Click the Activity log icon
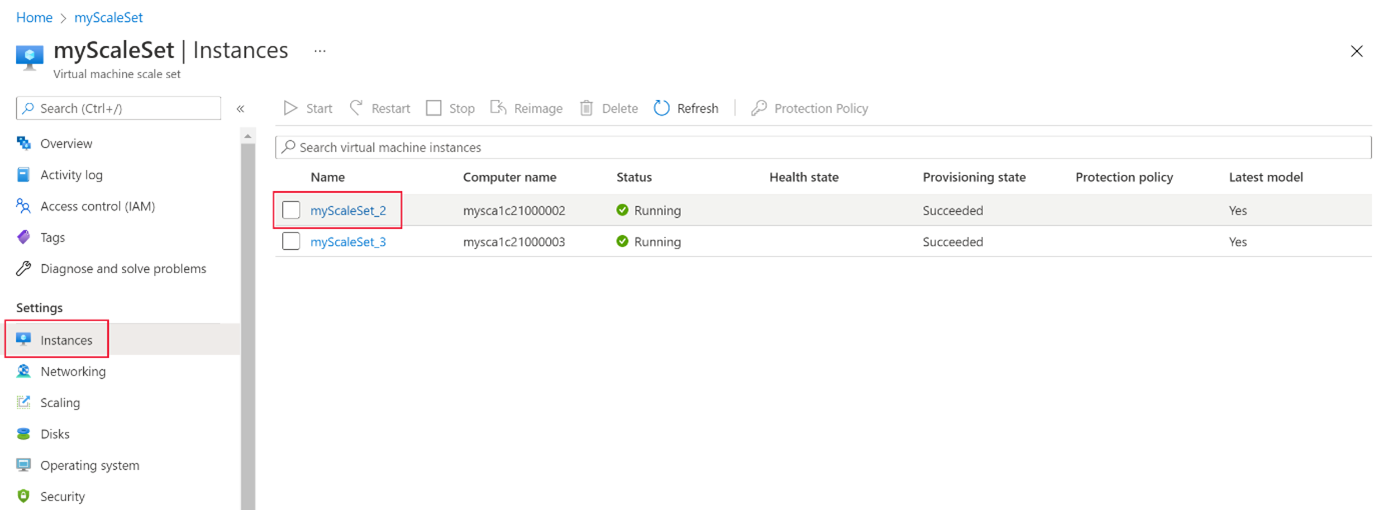Screen dimensions: 1379x510 point(24,175)
